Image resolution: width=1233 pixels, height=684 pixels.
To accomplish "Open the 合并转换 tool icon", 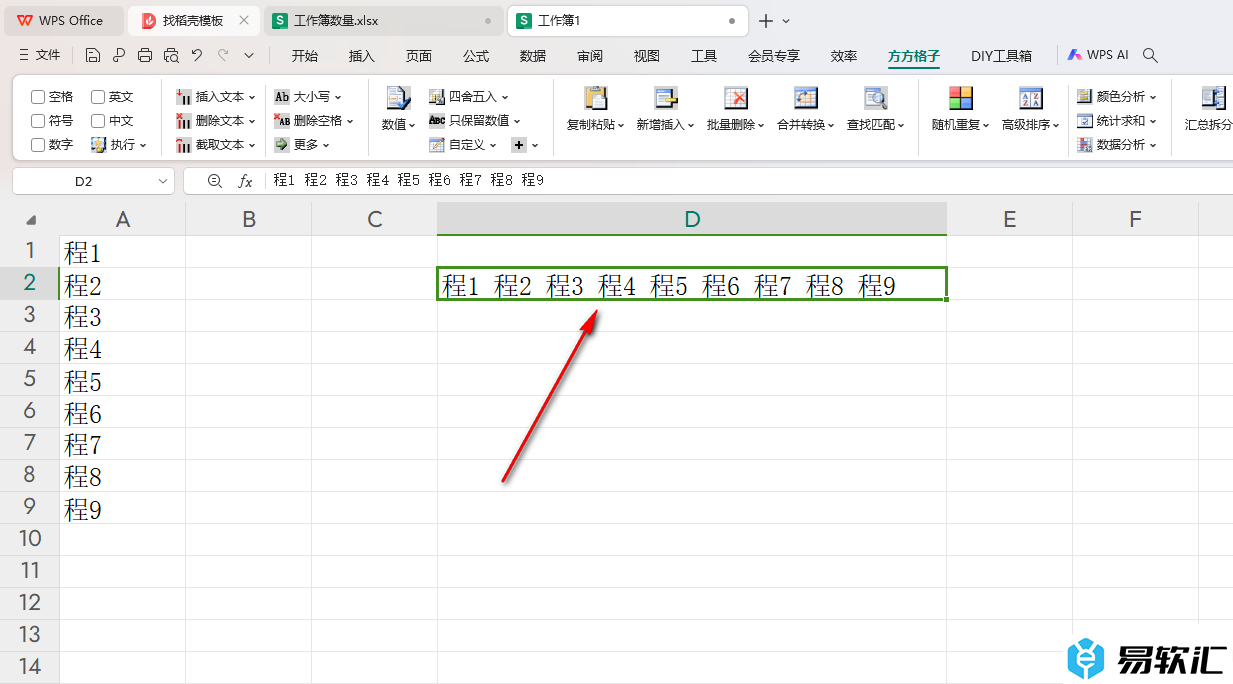I will tap(805, 98).
